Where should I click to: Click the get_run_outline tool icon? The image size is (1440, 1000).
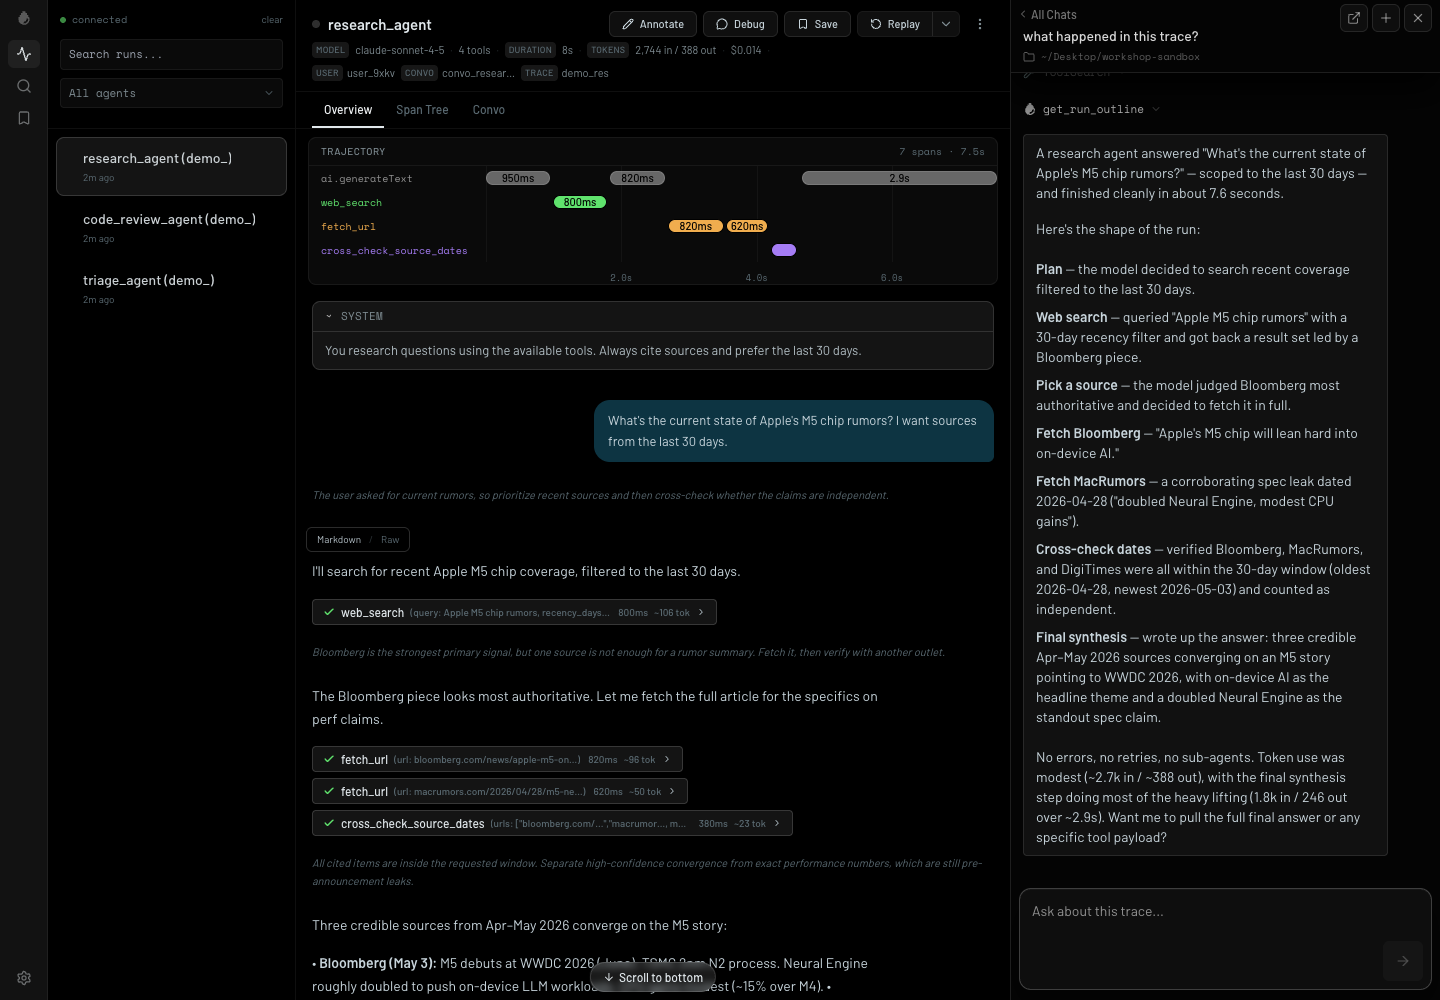[x=1030, y=109]
